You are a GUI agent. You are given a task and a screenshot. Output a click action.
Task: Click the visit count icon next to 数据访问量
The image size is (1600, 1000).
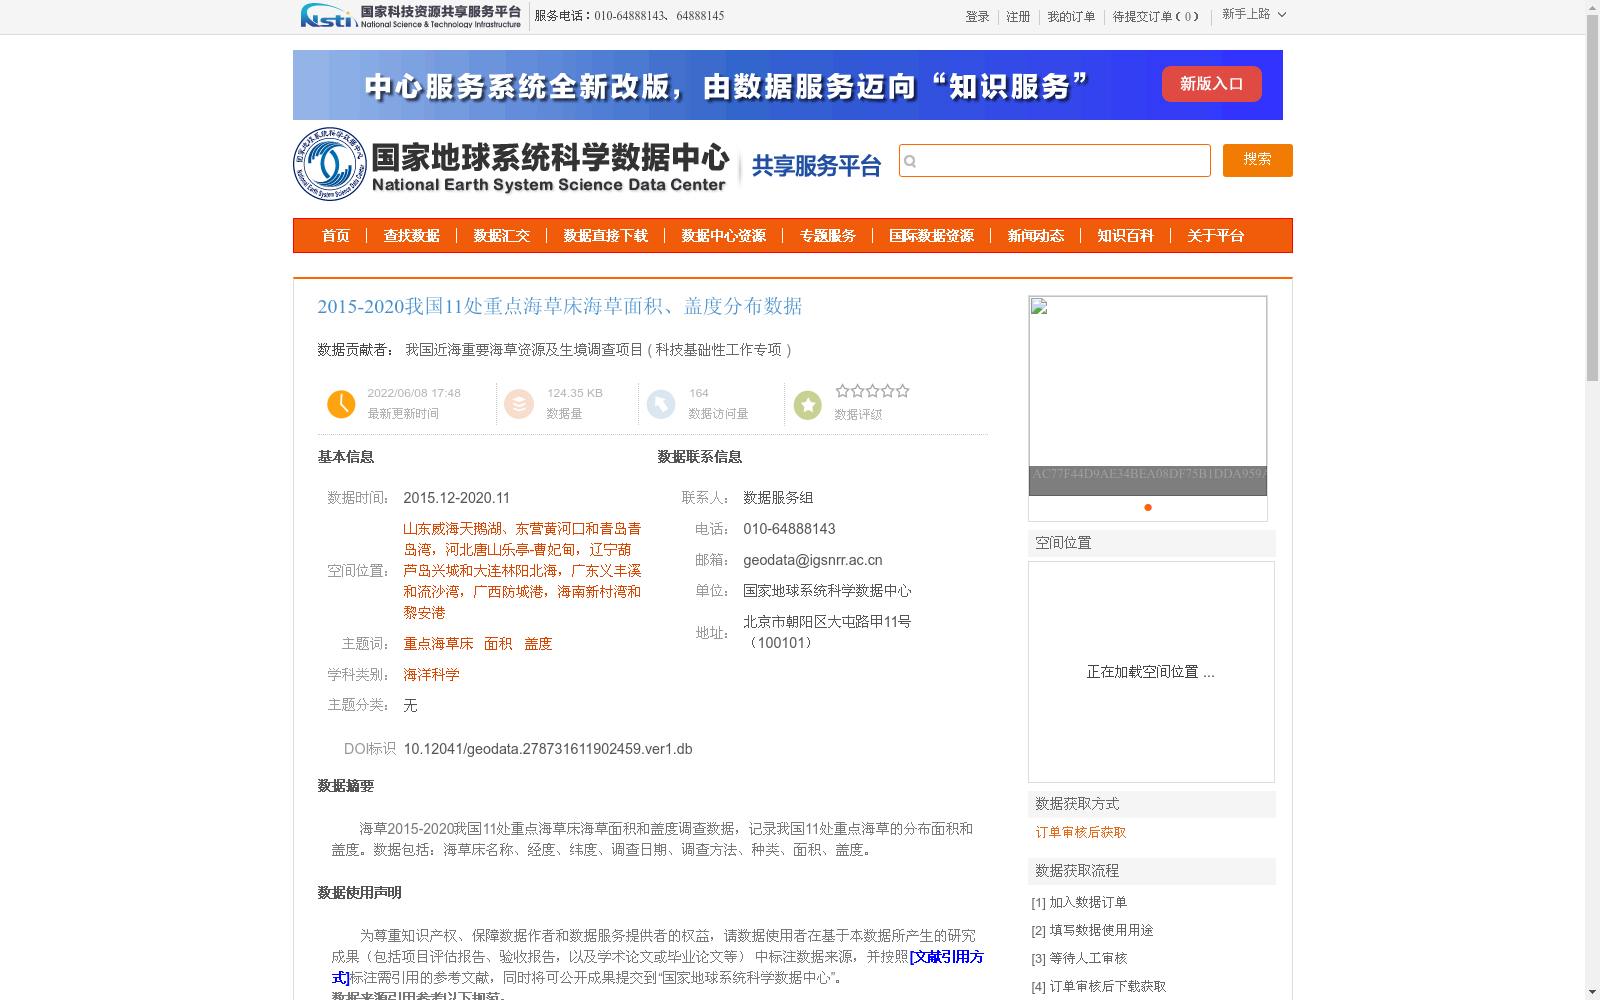[x=661, y=404]
